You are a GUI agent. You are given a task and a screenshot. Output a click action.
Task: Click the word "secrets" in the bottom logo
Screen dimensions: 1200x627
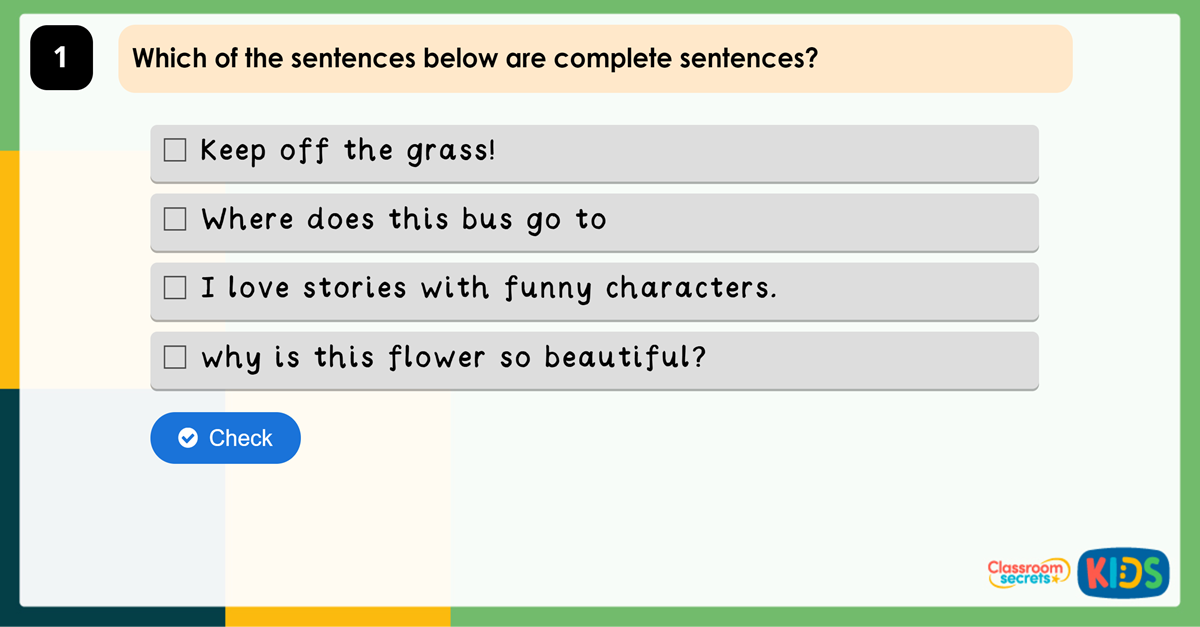[x=1026, y=579]
